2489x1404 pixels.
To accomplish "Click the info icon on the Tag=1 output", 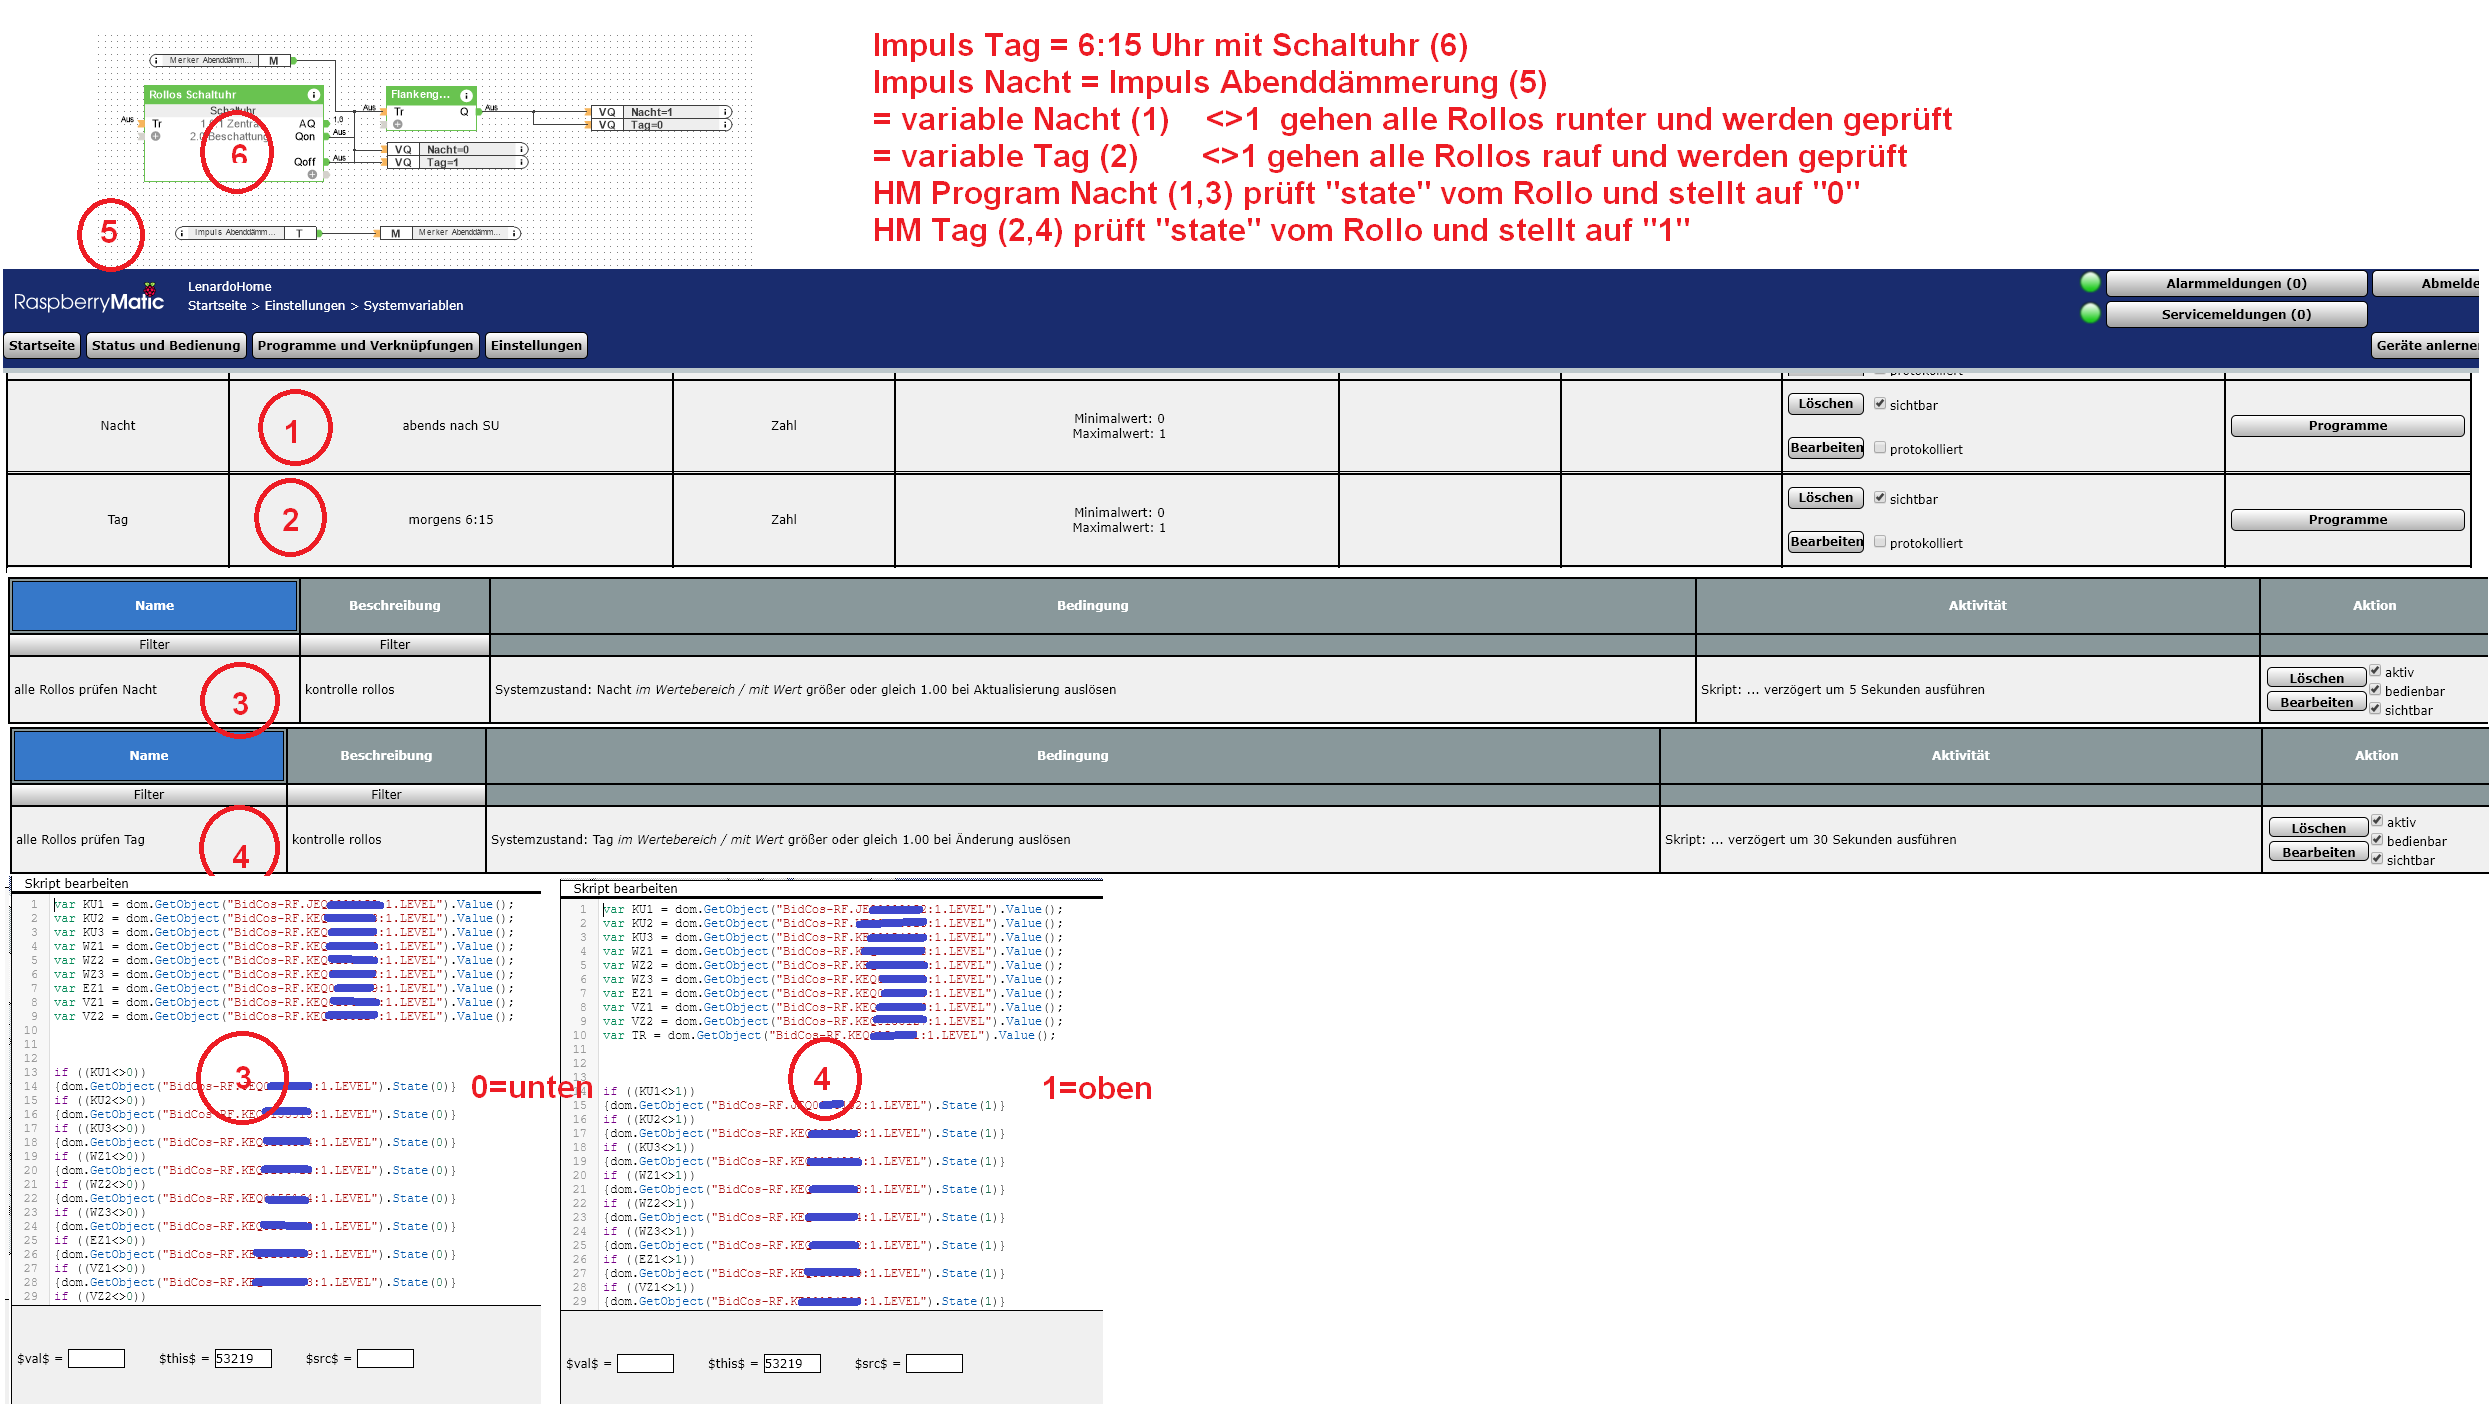I will point(521,162).
